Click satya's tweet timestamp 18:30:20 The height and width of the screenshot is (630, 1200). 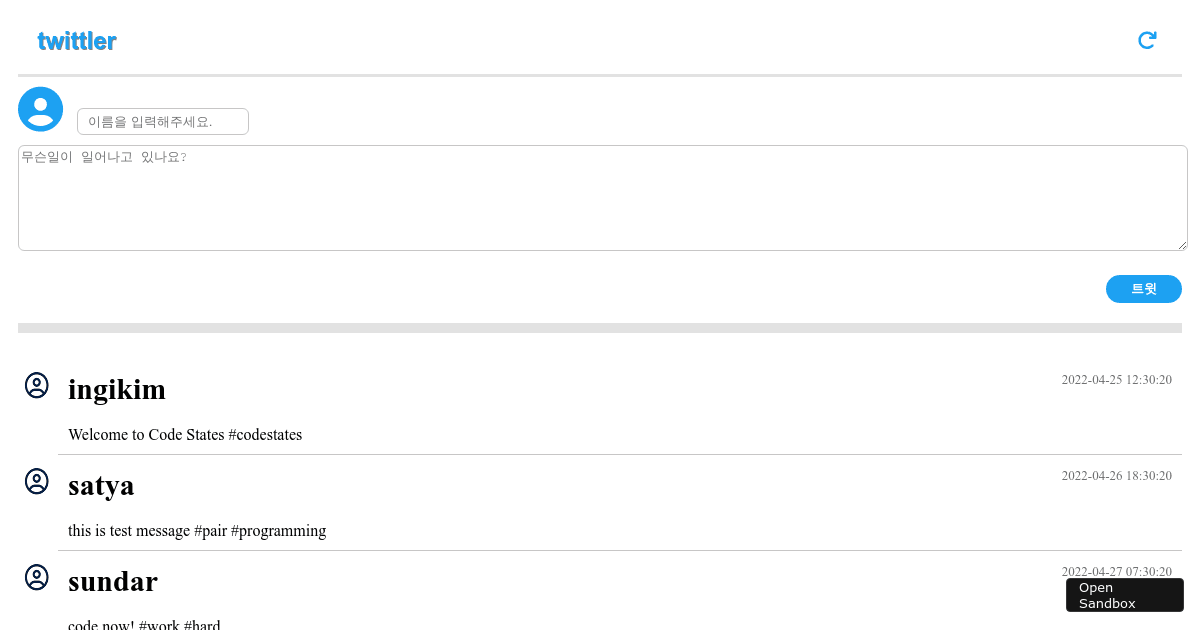pyautogui.click(x=1116, y=476)
